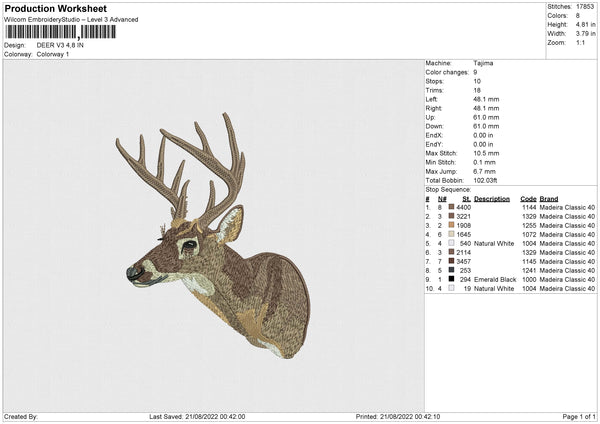
Task: Click the Stitches count 17853
Action: click(585, 7)
